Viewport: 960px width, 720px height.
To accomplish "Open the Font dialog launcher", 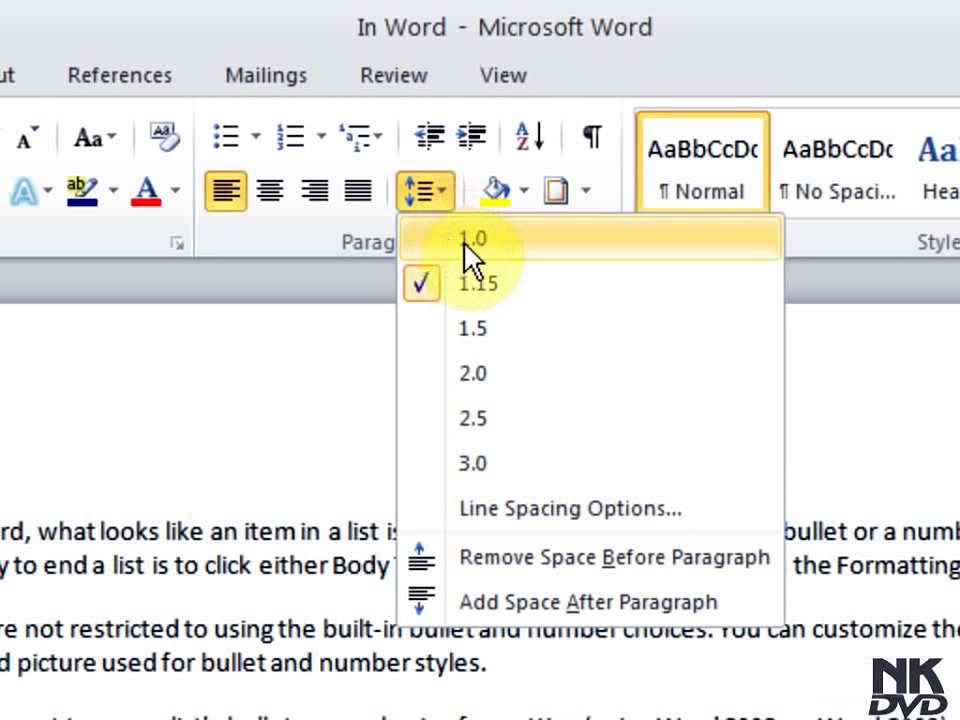I will (x=177, y=244).
